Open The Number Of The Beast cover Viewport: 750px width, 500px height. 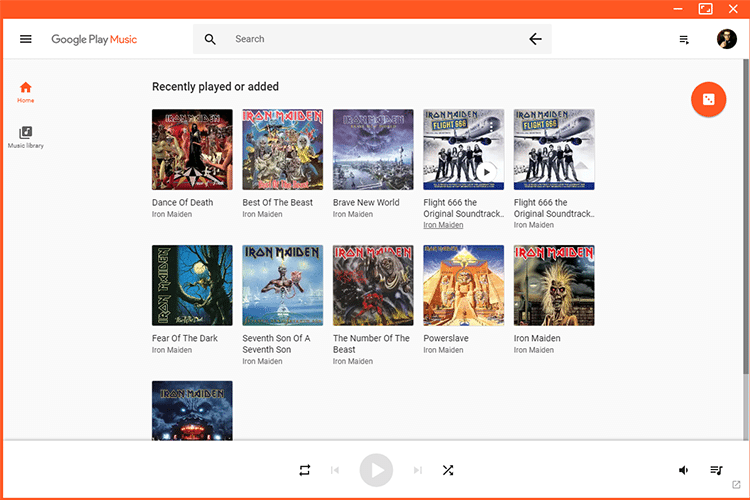(x=373, y=286)
